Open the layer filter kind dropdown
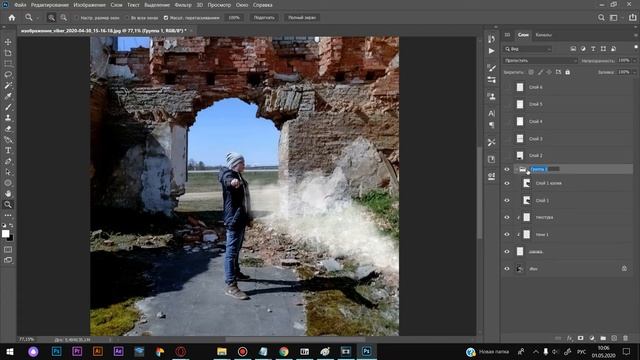The image size is (640, 360). pos(528,49)
